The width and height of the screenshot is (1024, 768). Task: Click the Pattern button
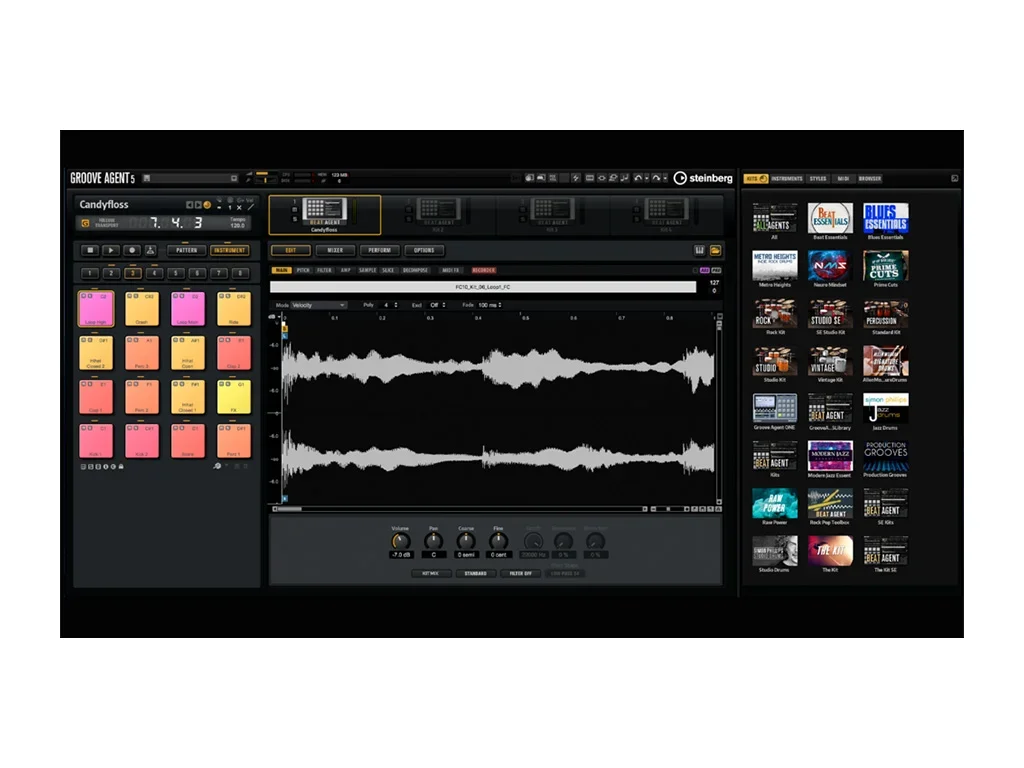[187, 250]
